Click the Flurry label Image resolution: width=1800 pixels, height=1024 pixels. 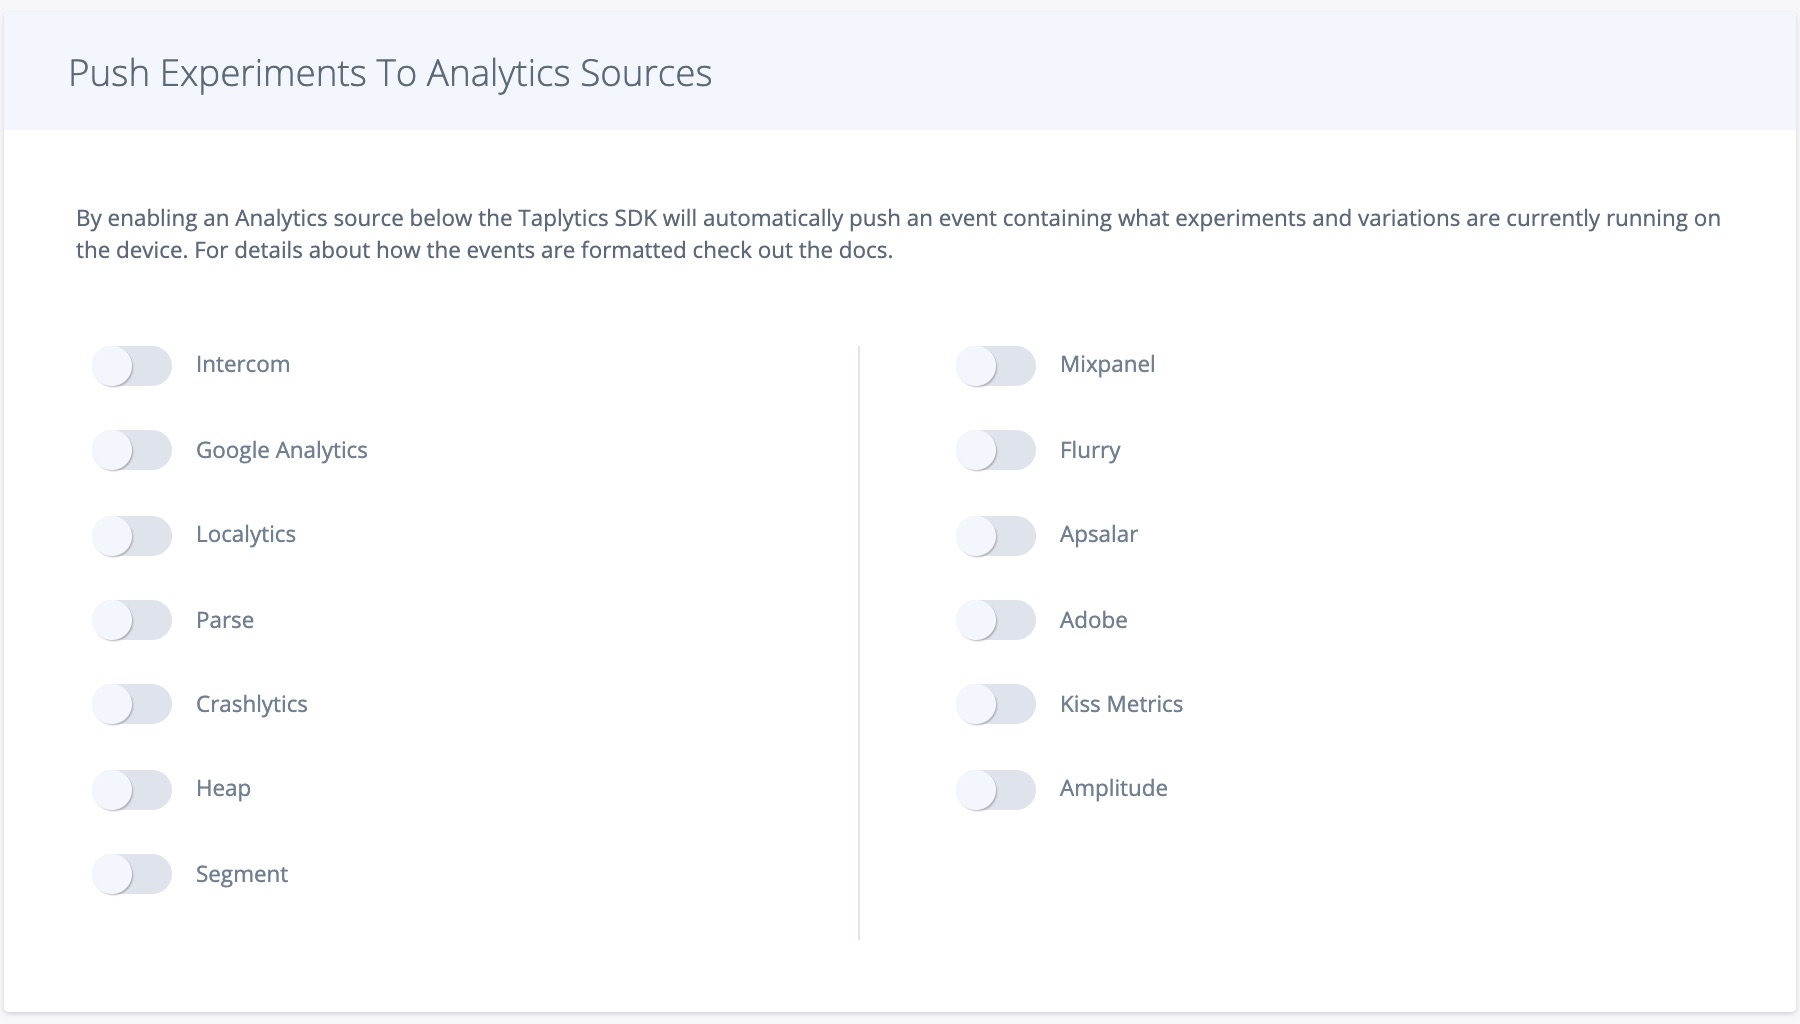(x=1090, y=450)
